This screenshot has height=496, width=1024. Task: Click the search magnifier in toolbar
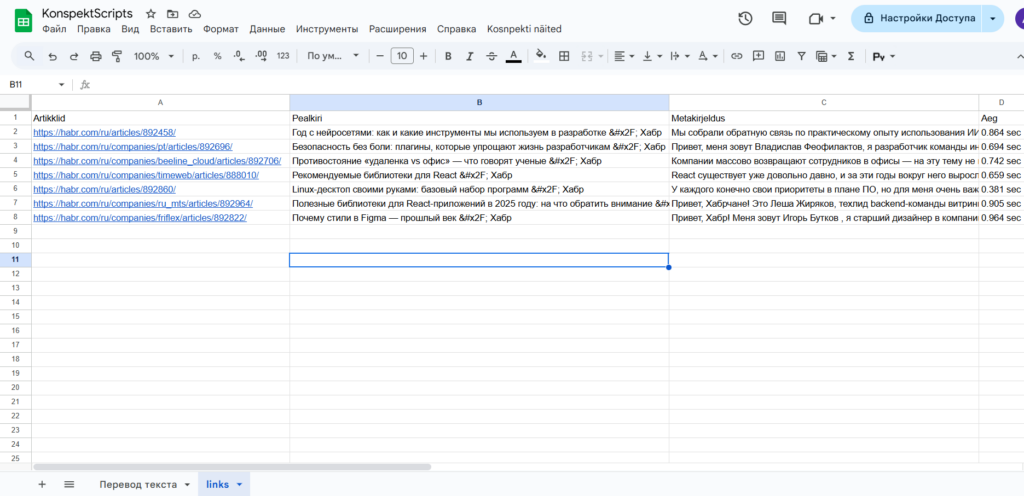[29, 56]
